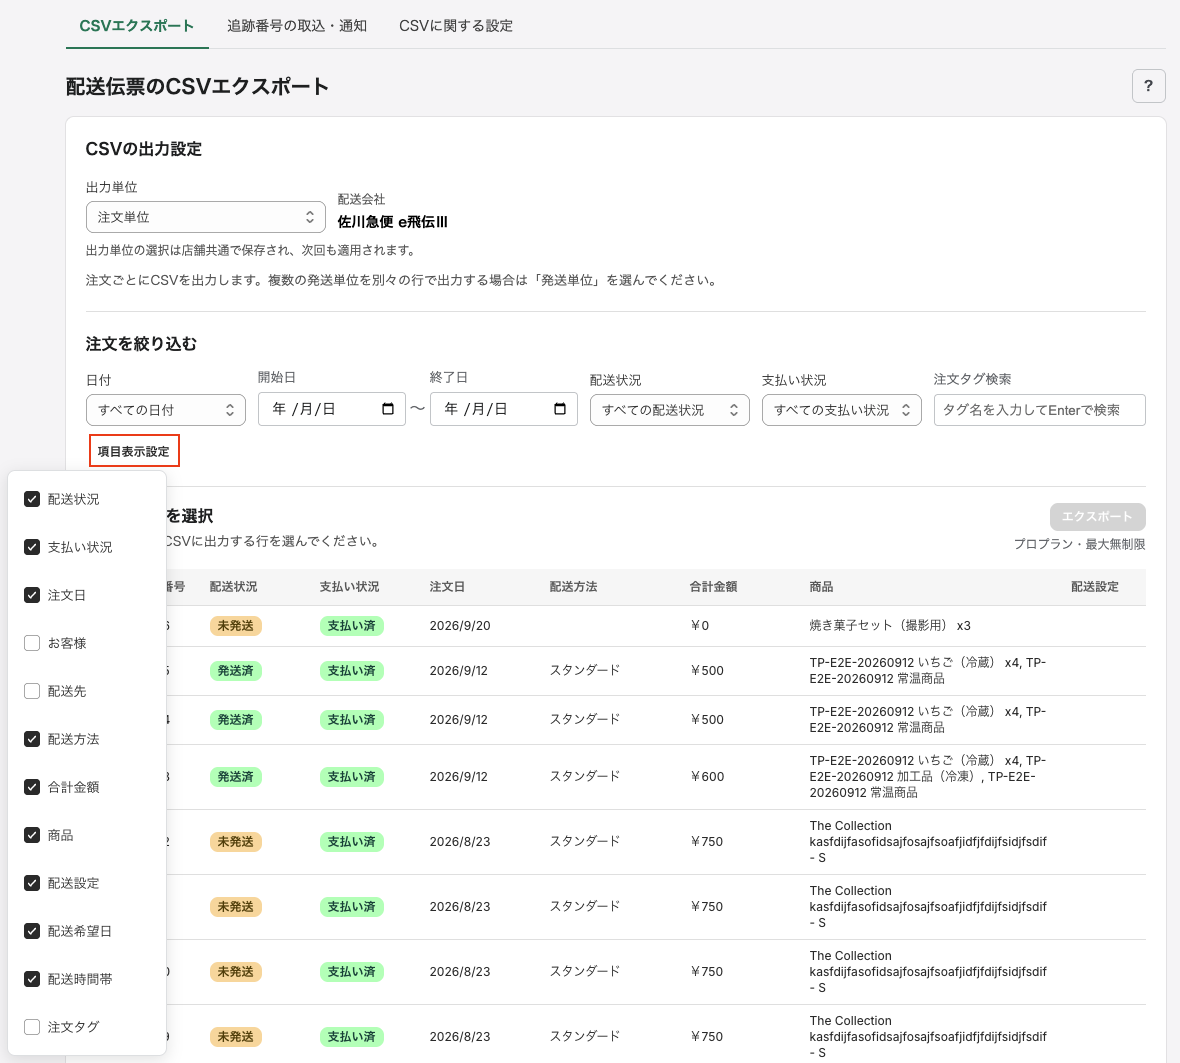Click the 商品 column header
The height and width of the screenshot is (1063, 1180).
(x=821, y=587)
